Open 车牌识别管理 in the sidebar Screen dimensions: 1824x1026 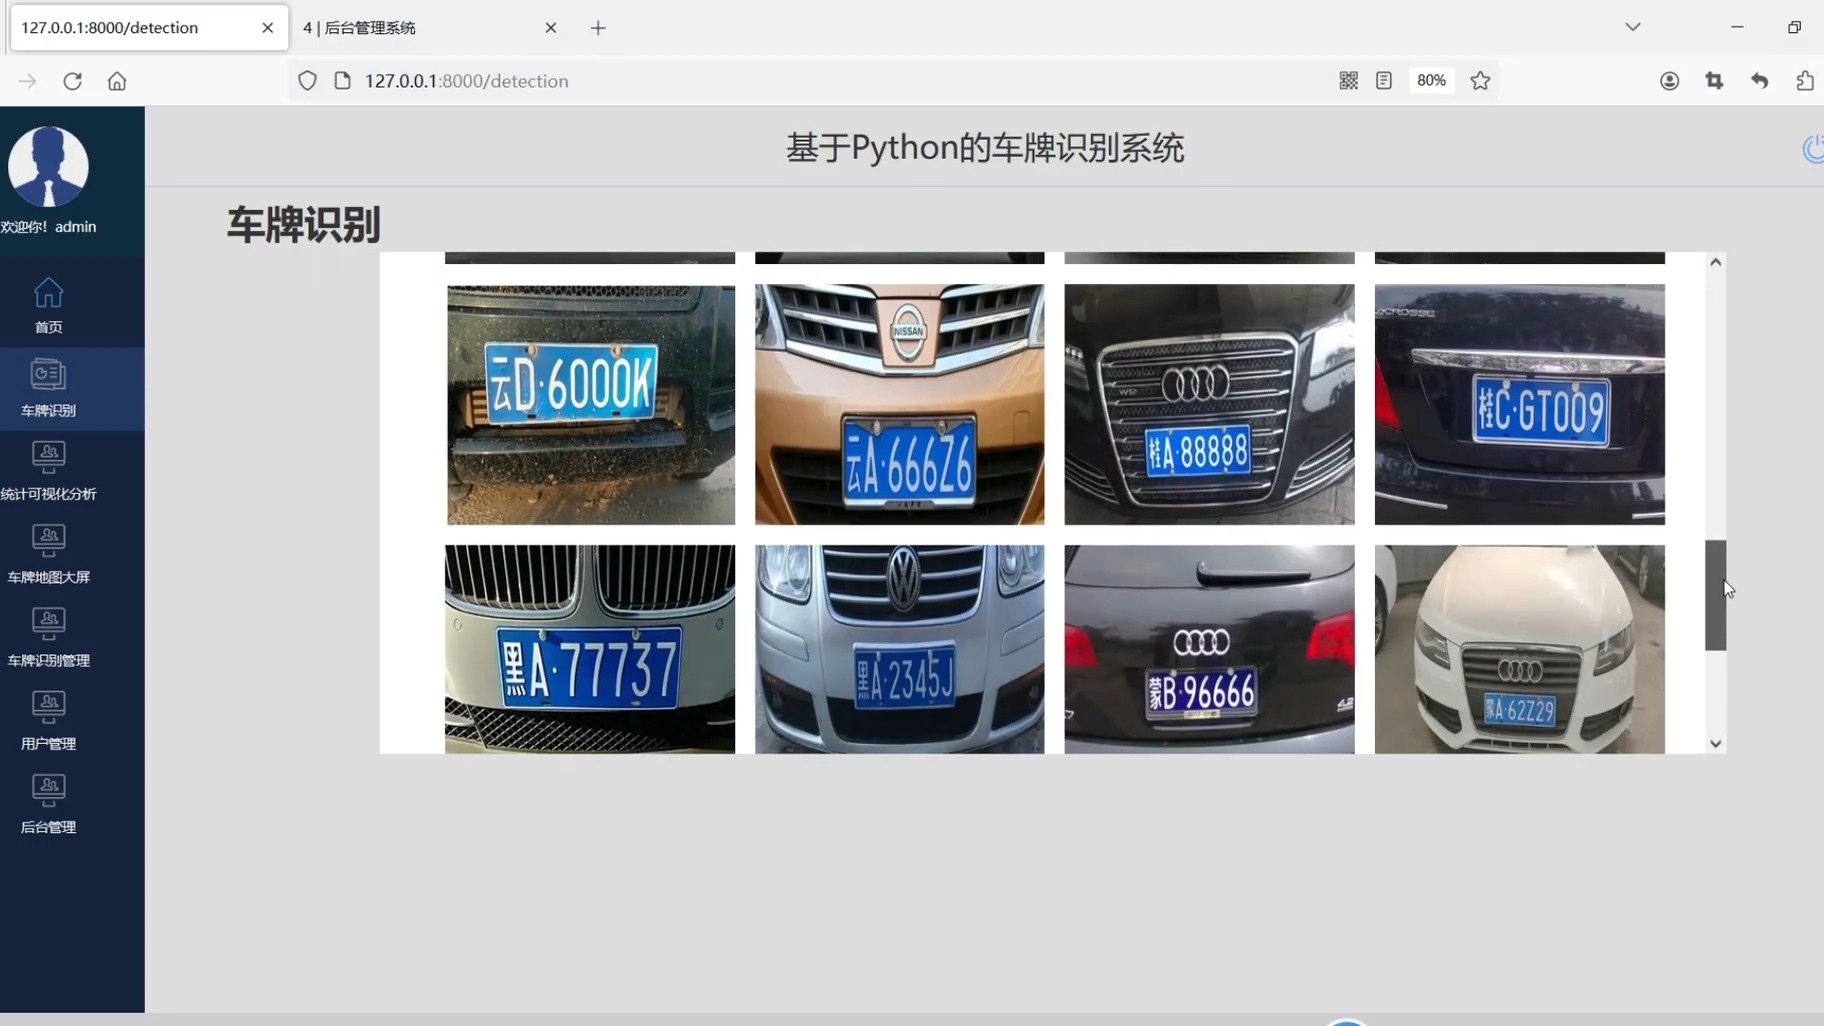click(x=48, y=638)
